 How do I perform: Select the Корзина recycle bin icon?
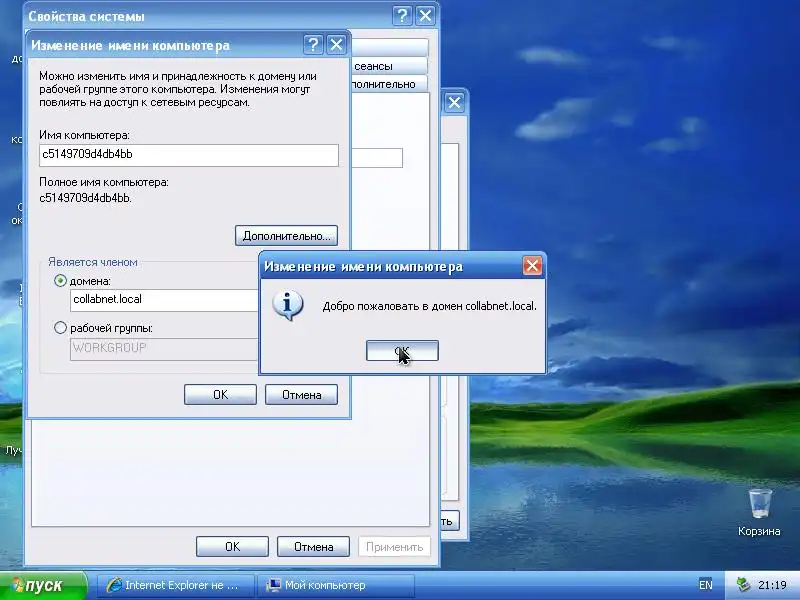point(759,512)
